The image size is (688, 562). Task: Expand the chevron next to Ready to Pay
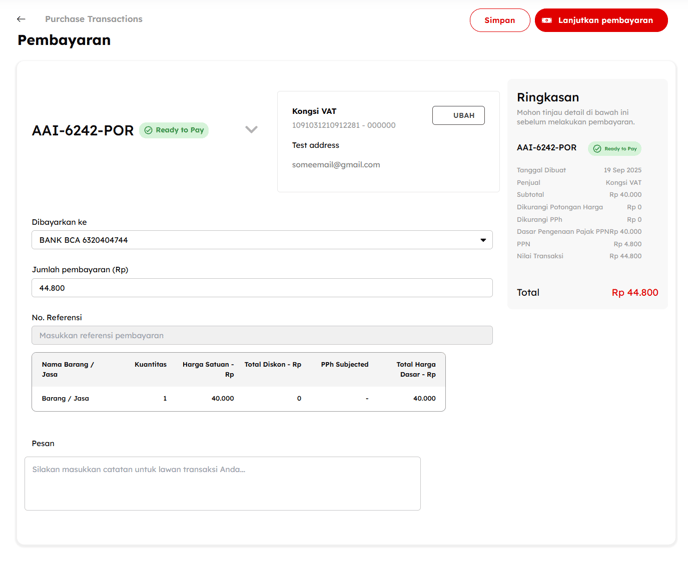click(x=251, y=130)
